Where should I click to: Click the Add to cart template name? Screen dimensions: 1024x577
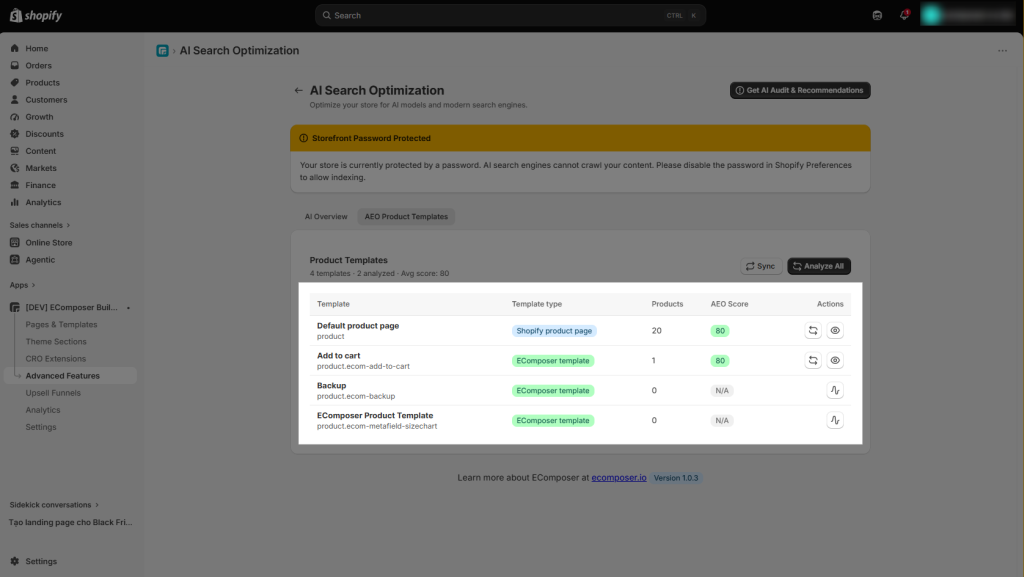tap(338, 356)
